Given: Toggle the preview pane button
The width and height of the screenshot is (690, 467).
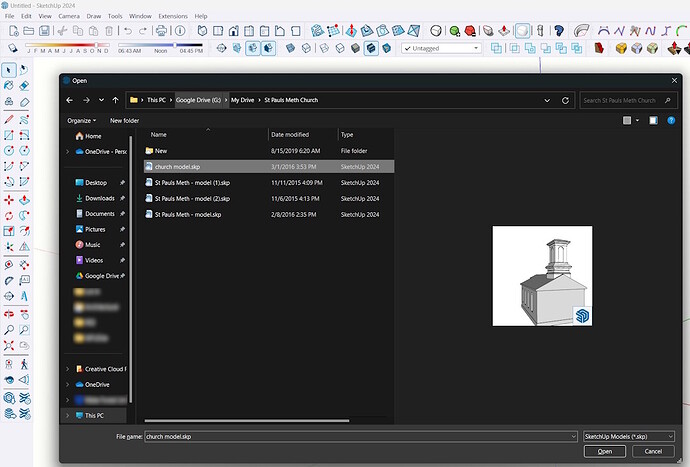Looking at the screenshot, I should (x=652, y=120).
